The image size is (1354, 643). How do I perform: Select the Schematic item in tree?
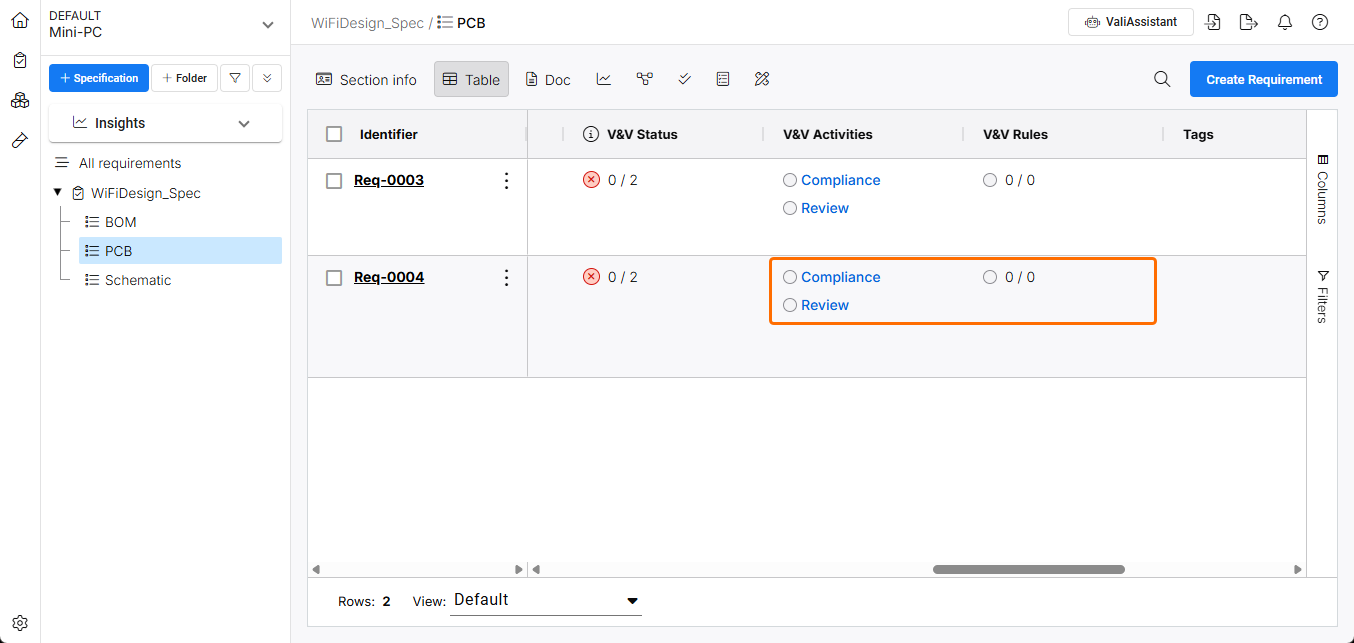point(137,280)
